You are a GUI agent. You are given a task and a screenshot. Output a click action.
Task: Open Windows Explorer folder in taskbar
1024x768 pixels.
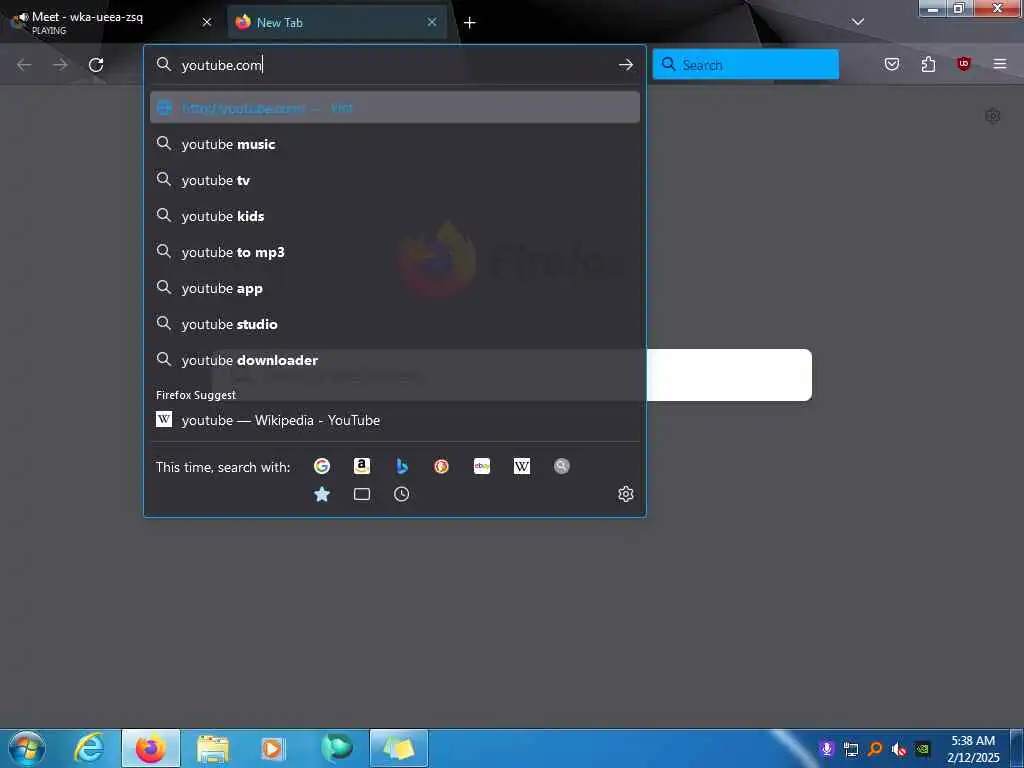point(213,749)
